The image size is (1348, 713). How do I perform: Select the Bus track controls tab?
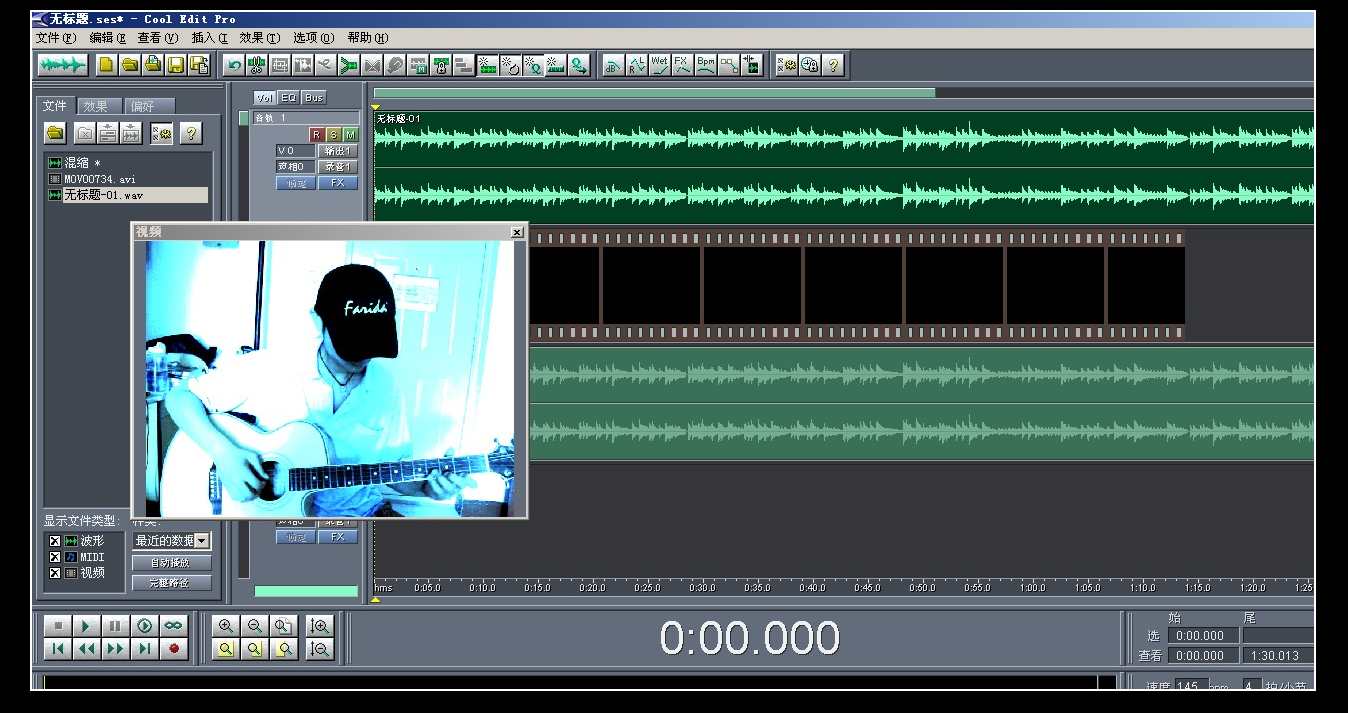[314, 98]
